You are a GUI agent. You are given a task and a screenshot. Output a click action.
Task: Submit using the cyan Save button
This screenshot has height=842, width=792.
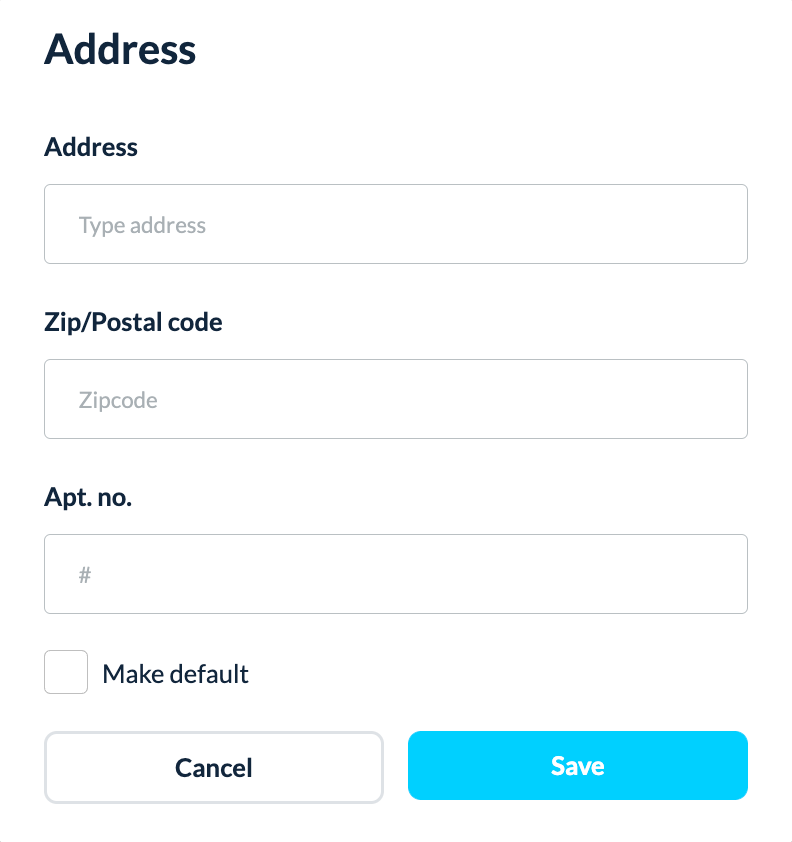coord(577,766)
